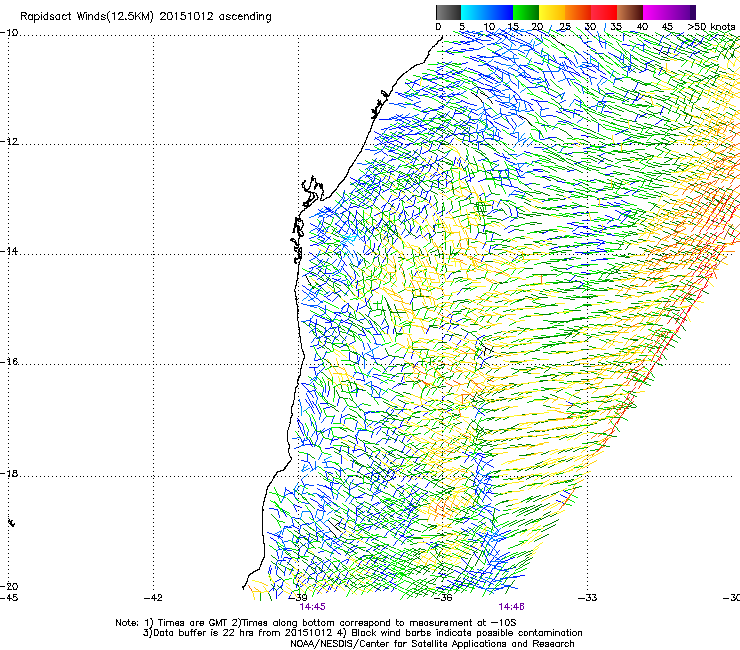
Task: Click the purple 14:45 time label
Action: coord(312,607)
